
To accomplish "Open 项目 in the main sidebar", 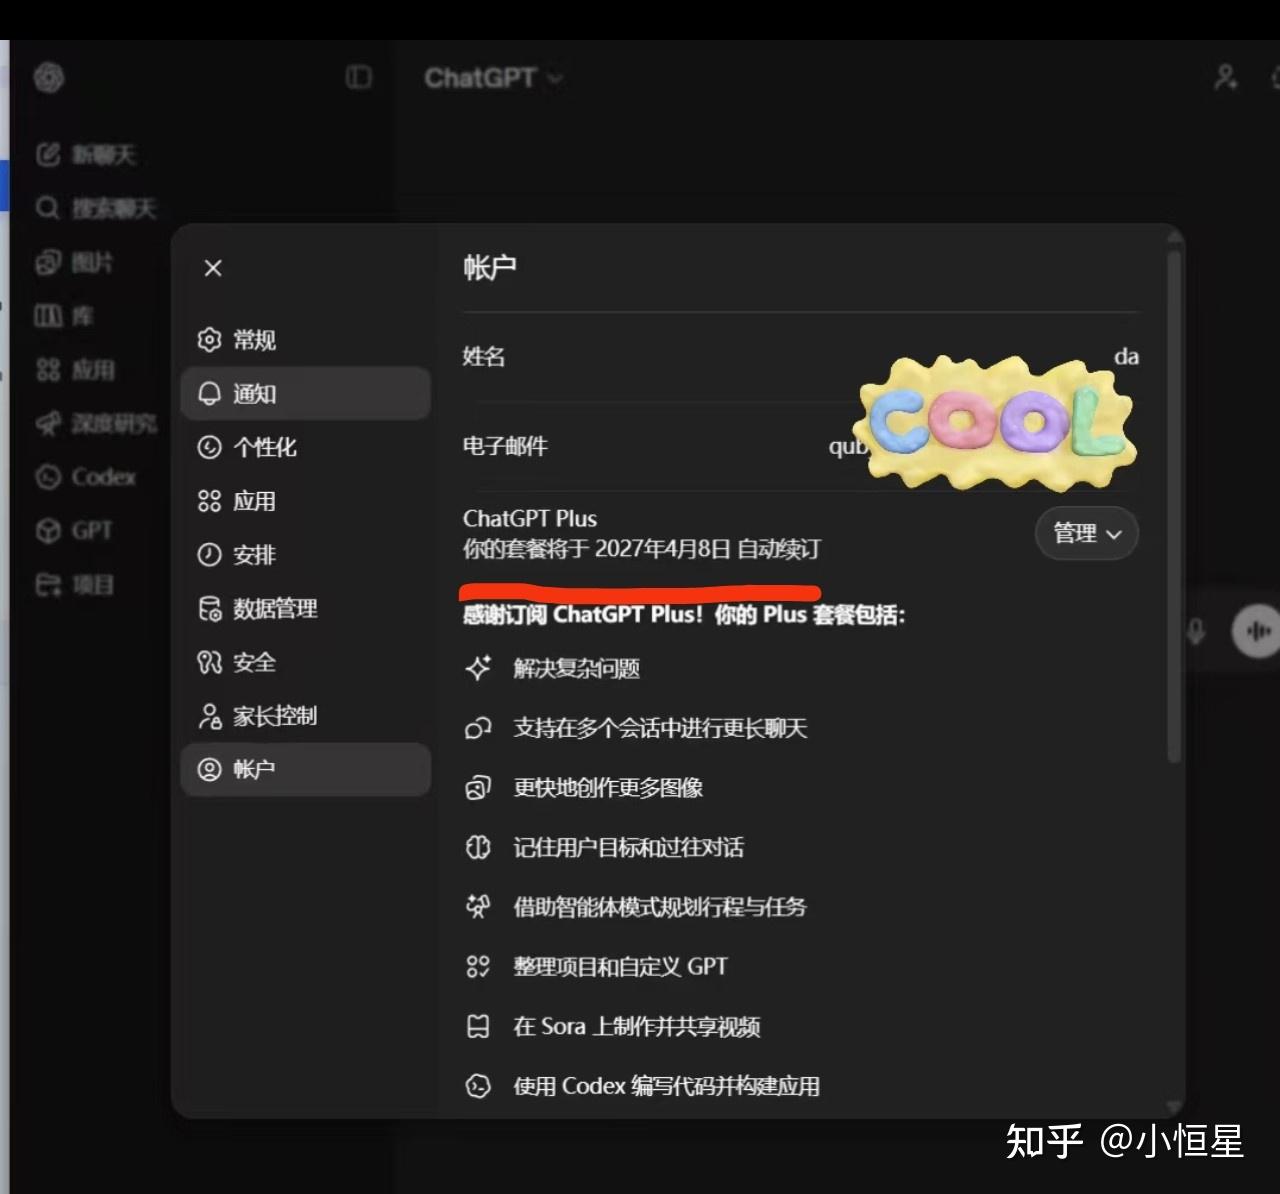I will [74, 584].
